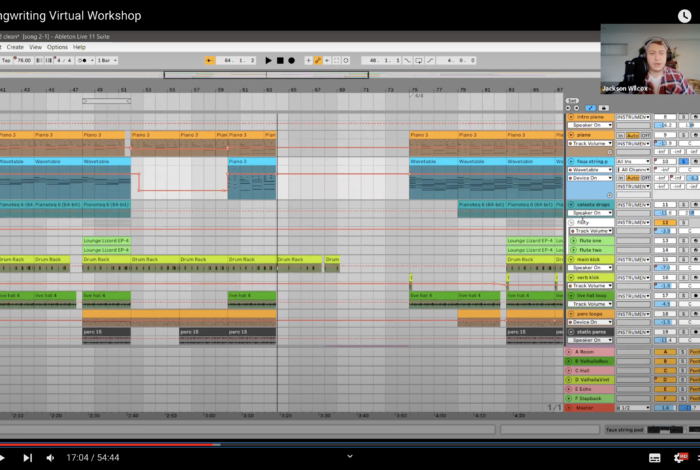
Task: Click the video progress bar
Action: click(350, 444)
